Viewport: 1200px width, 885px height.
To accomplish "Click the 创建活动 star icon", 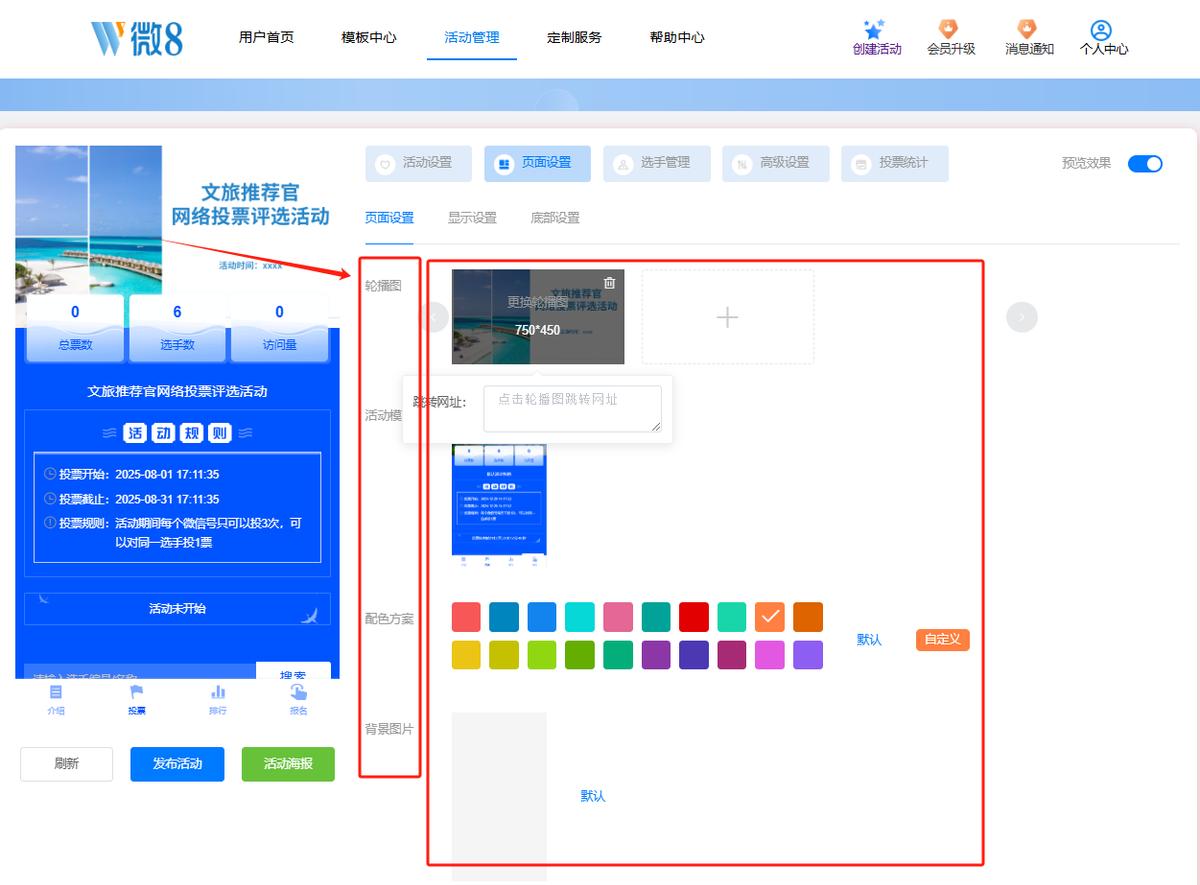I will (875, 29).
